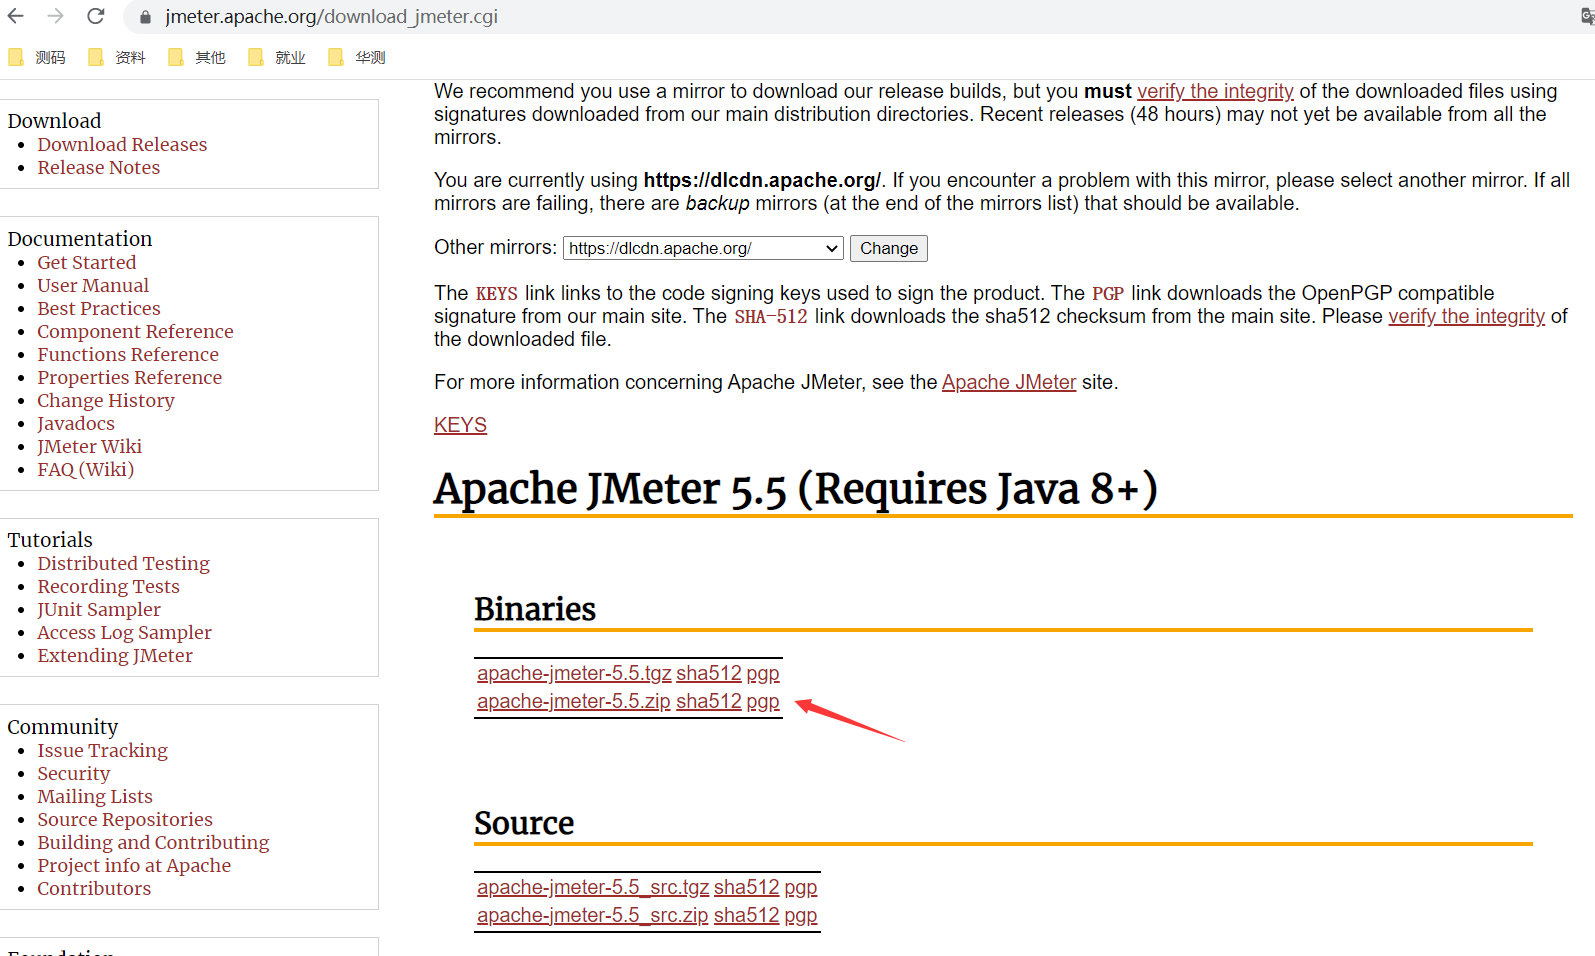Open Extending JMeter tutorial
1595x956 pixels.
(x=115, y=655)
